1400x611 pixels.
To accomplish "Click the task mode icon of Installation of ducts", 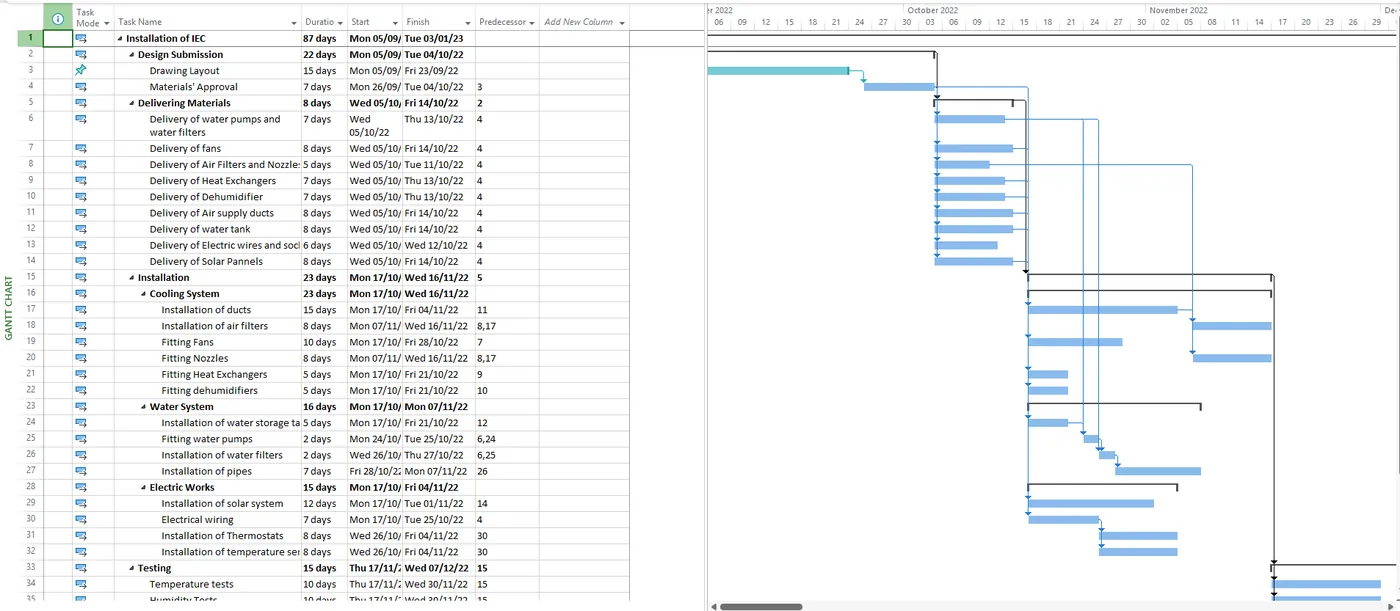I will pyautogui.click(x=81, y=310).
